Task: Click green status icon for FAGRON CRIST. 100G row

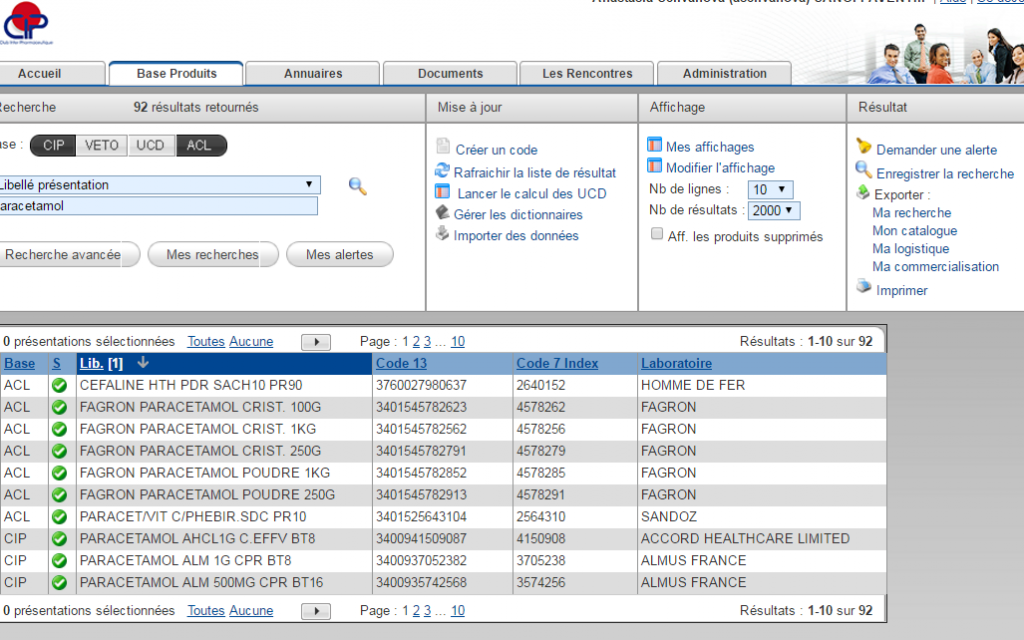Action: (x=59, y=408)
